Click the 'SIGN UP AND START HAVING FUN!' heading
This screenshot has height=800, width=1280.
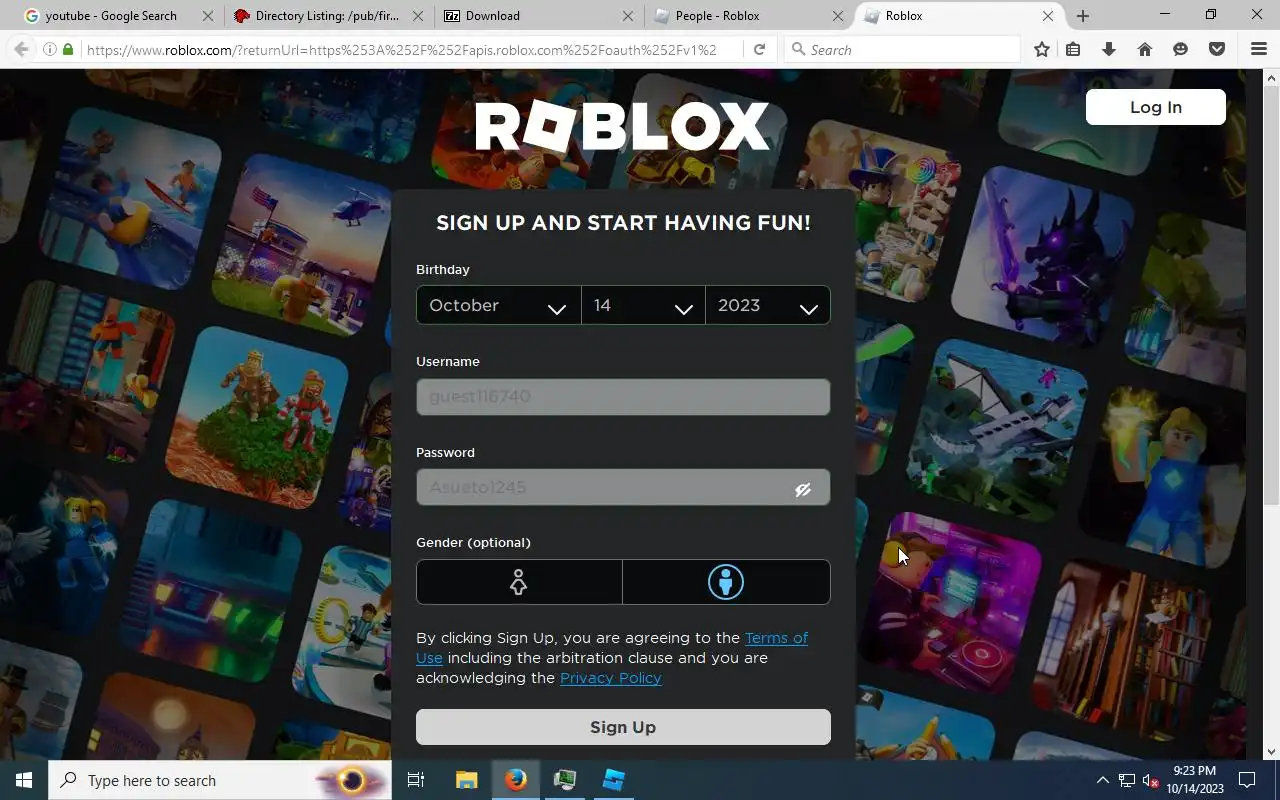pos(623,223)
